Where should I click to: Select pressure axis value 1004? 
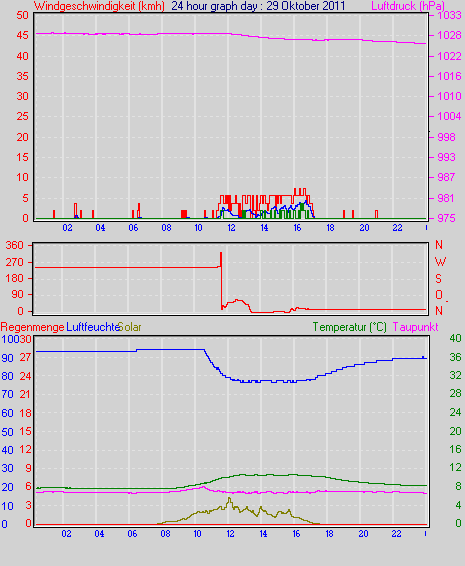[449, 116]
